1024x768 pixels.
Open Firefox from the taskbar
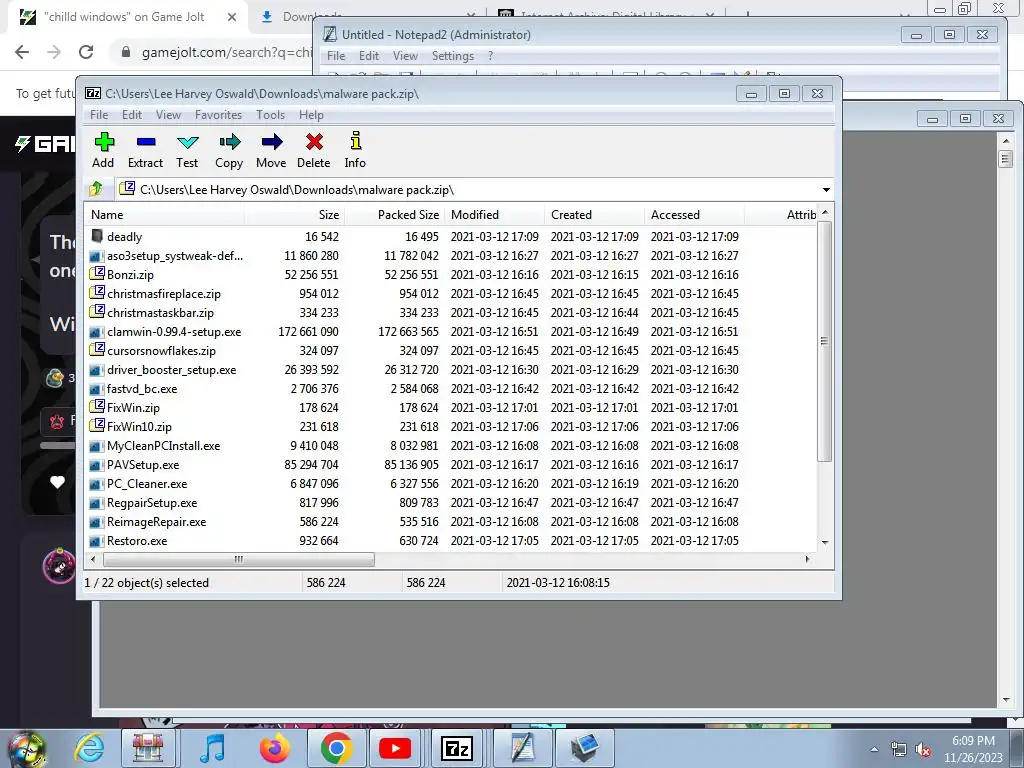coord(274,748)
